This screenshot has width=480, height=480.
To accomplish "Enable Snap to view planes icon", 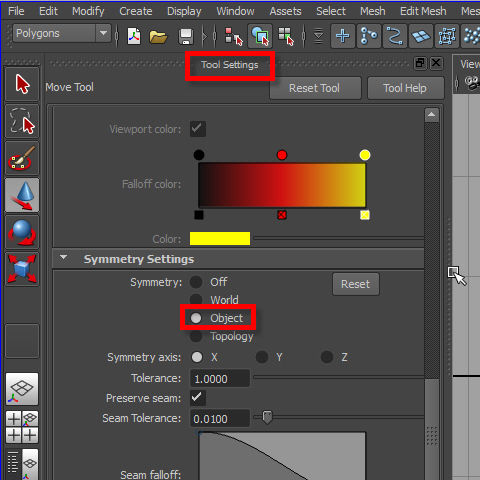I will coord(421,36).
